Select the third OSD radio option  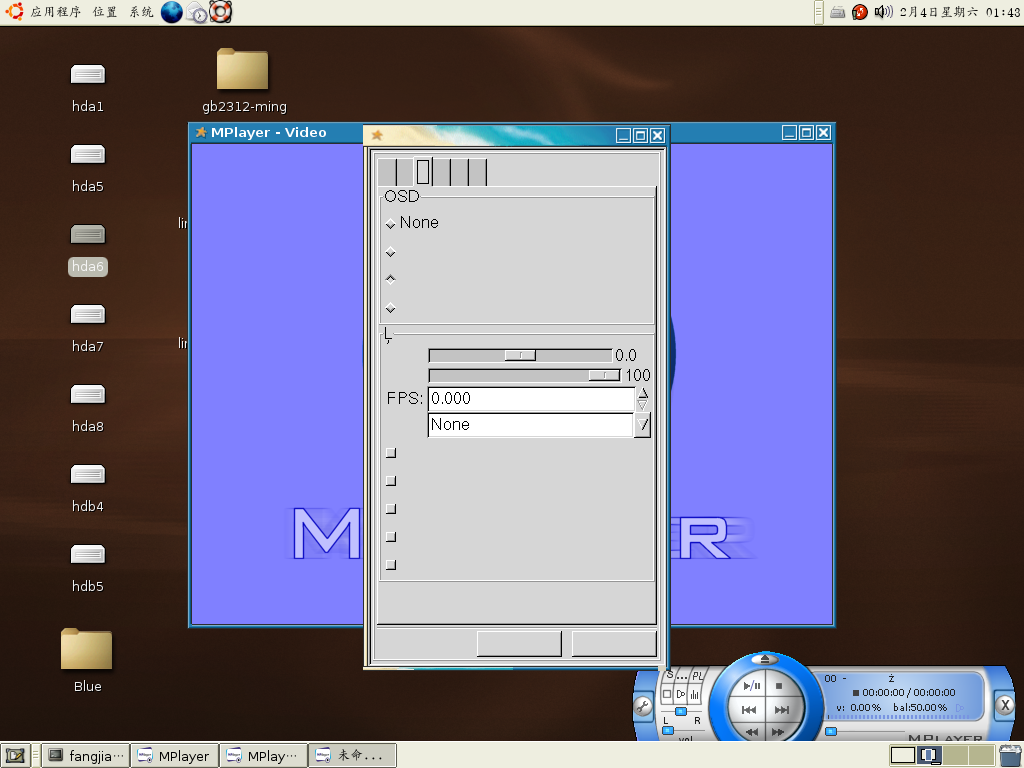[391, 280]
